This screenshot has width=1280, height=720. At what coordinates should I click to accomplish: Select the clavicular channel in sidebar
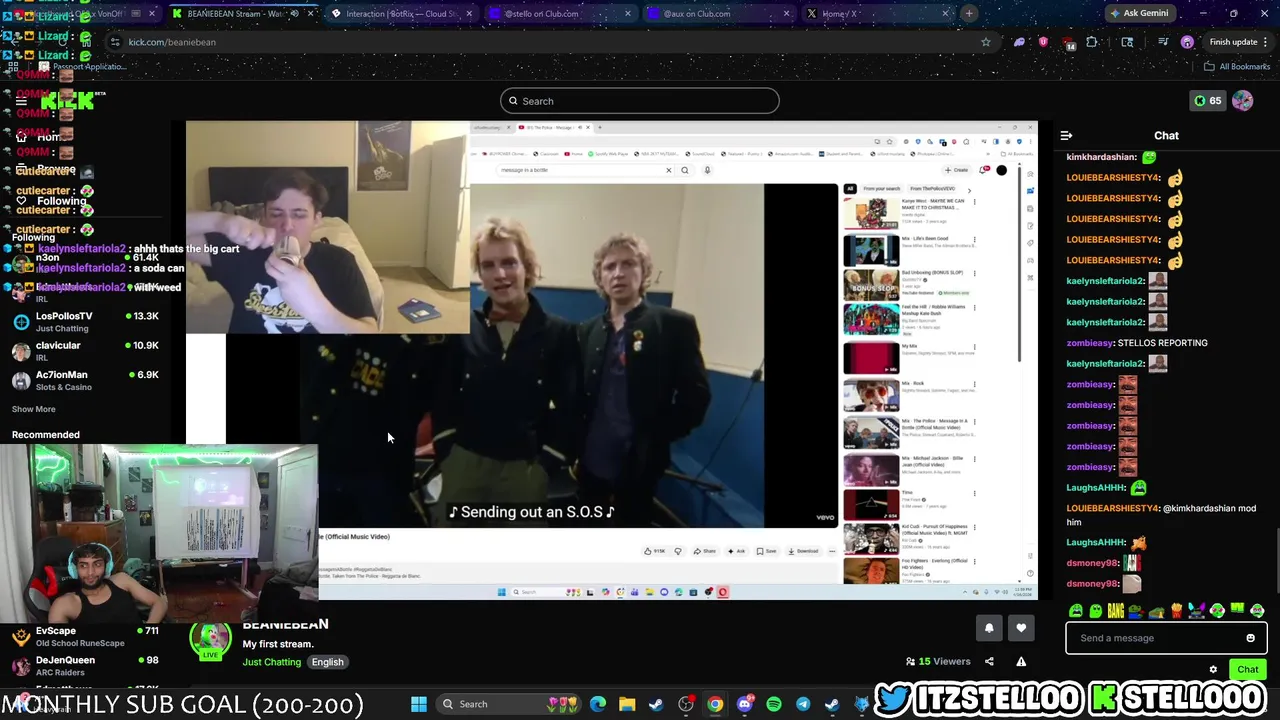(x=85, y=351)
